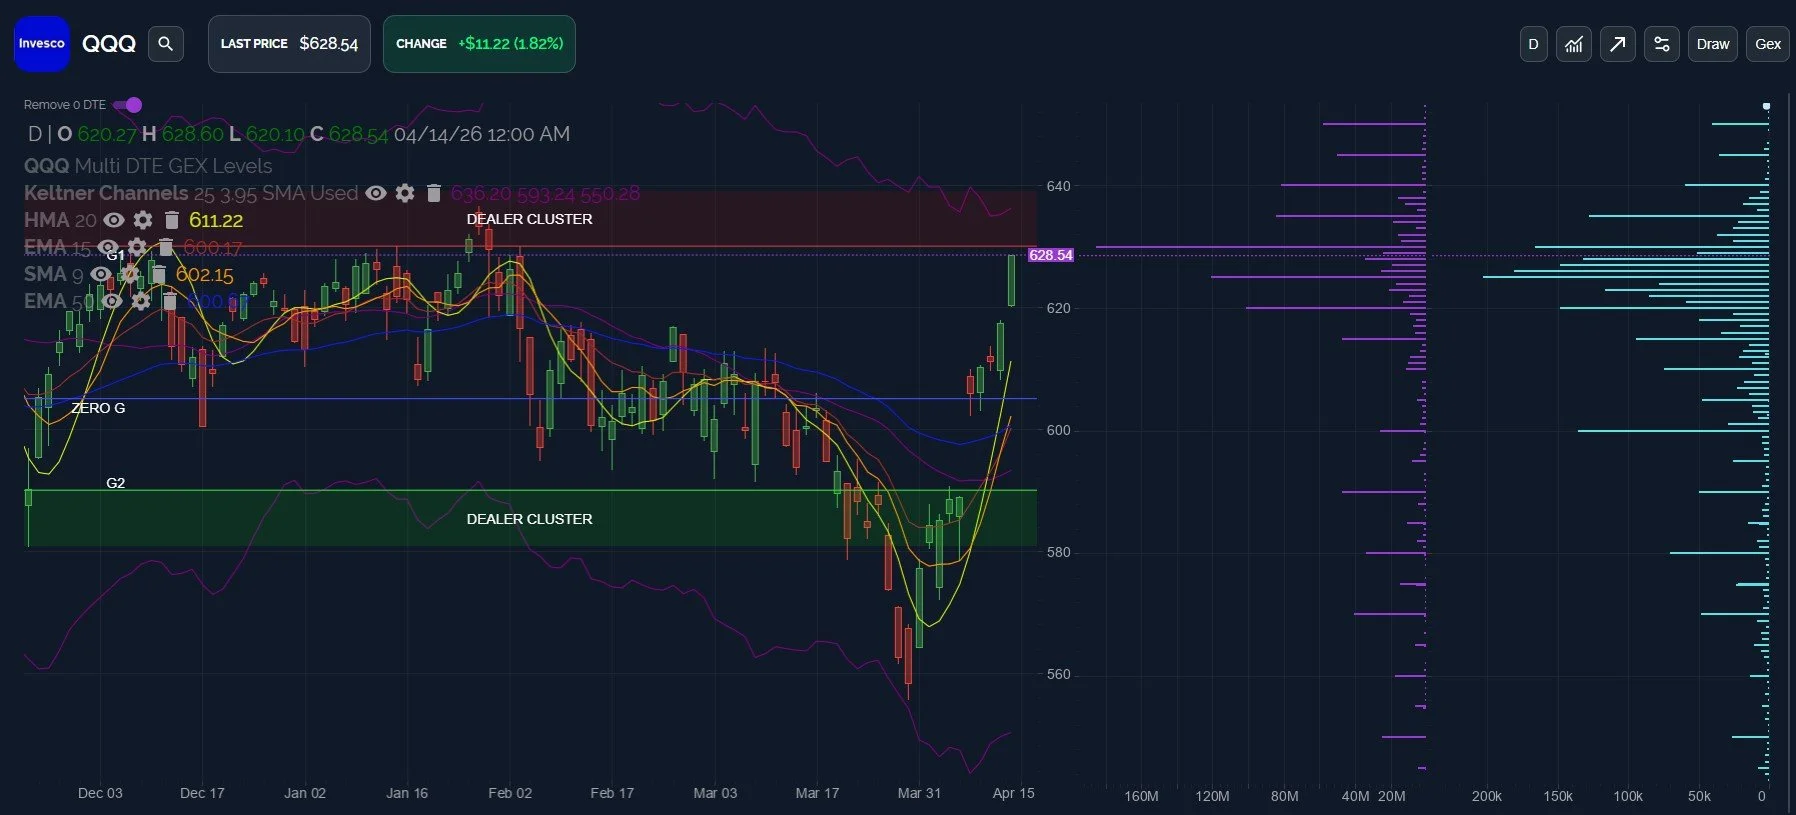
Task: Open EMA 50 settings gear
Action: tap(141, 301)
